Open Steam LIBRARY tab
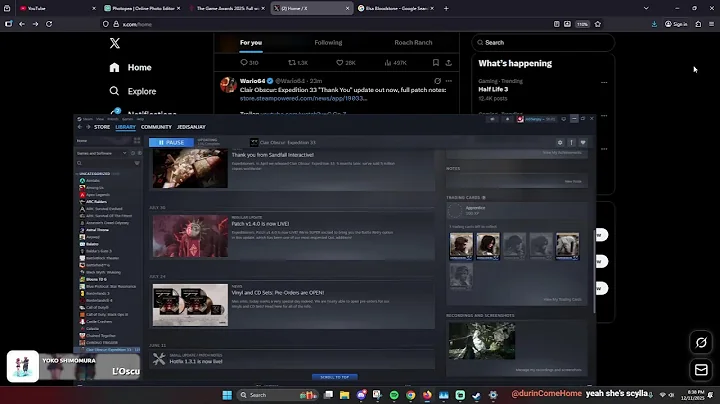This screenshot has width=720, height=404. [x=125, y=127]
